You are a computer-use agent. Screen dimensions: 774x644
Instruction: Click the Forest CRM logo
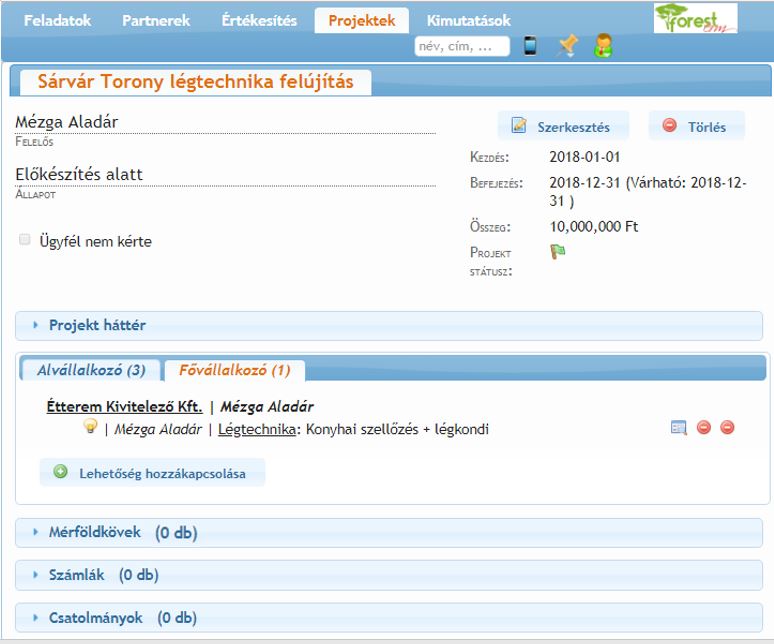click(x=695, y=19)
